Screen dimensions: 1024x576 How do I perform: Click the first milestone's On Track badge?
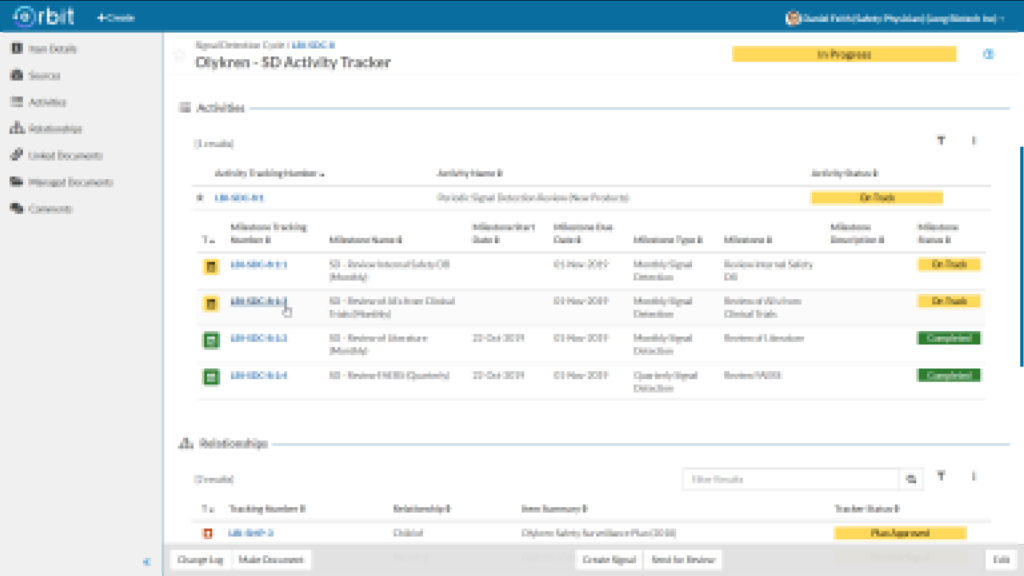(949, 264)
